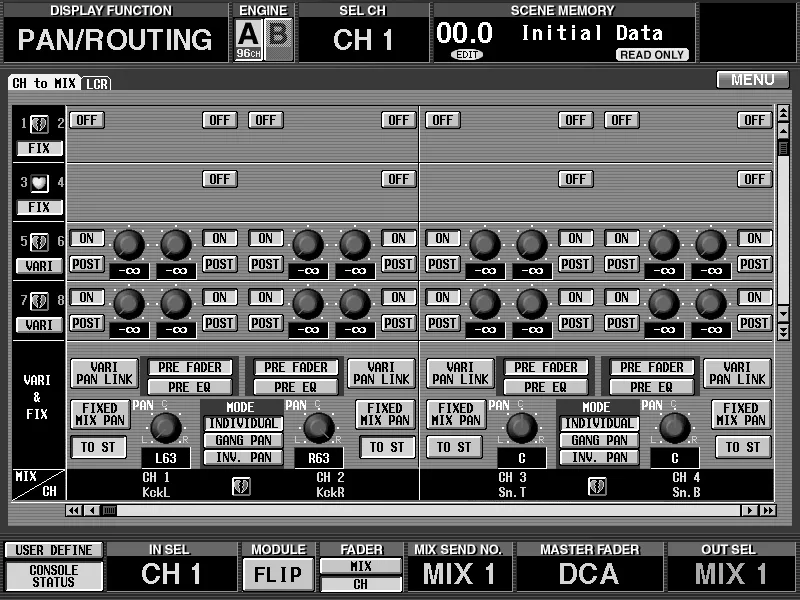
Task: Toggle the MIX 7/8 pair heart icon
Action: click(39, 301)
